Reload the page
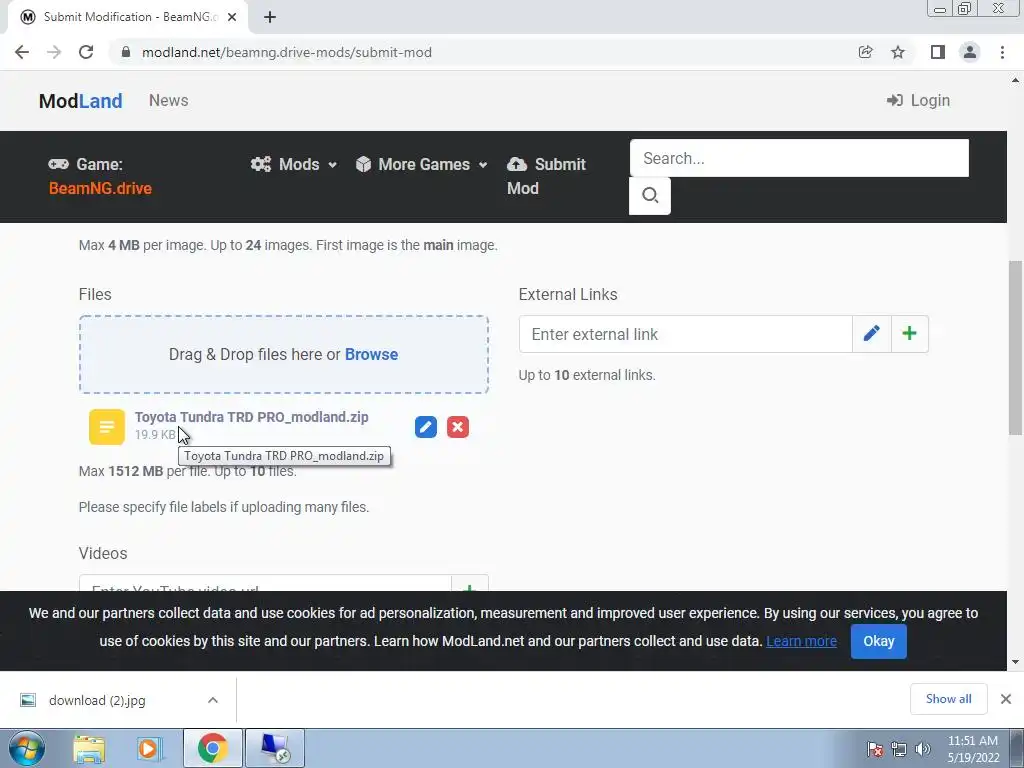 pyautogui.click(x=86, y=52)
